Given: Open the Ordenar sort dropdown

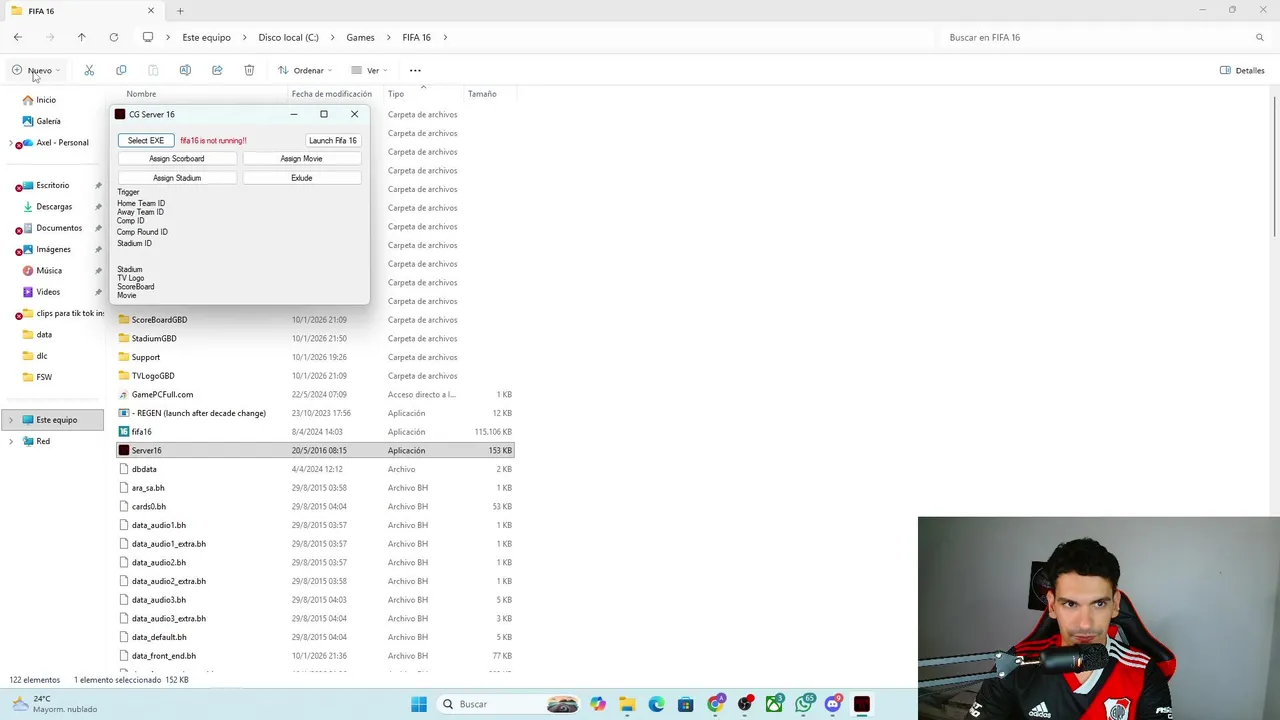Looking at the screenshot, I should coord(305,70).
